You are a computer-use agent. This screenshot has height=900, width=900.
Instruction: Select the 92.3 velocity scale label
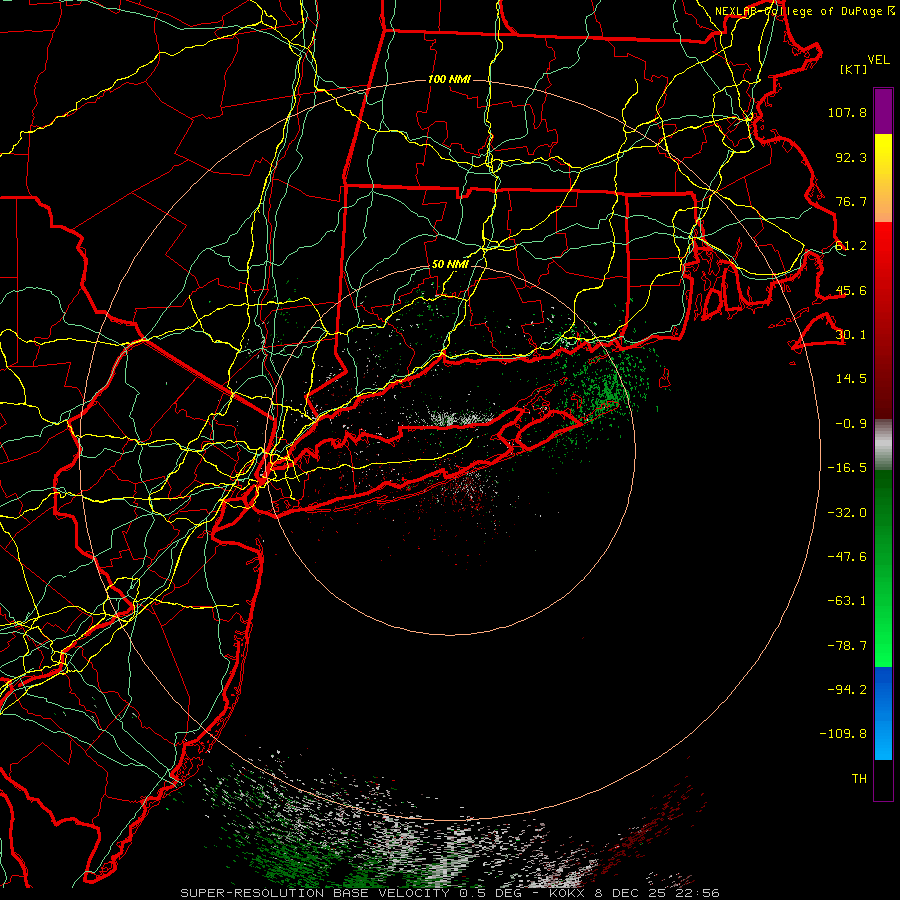click(x=851, y=157)
